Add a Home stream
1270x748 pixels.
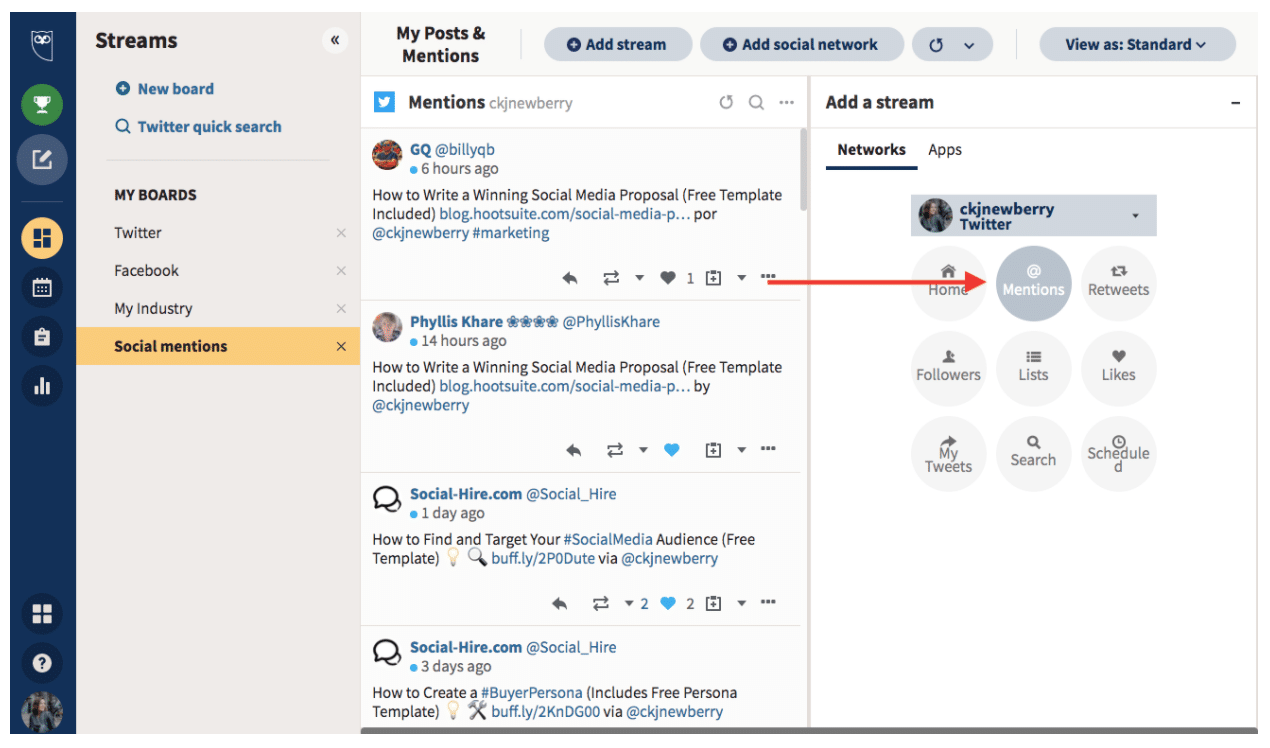(948, 284)
